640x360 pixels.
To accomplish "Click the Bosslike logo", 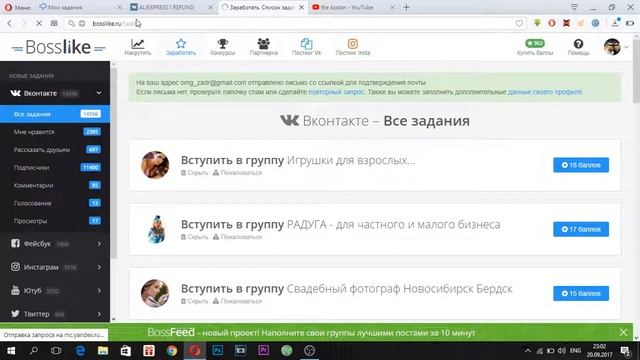I will click(x=58, y=47).
